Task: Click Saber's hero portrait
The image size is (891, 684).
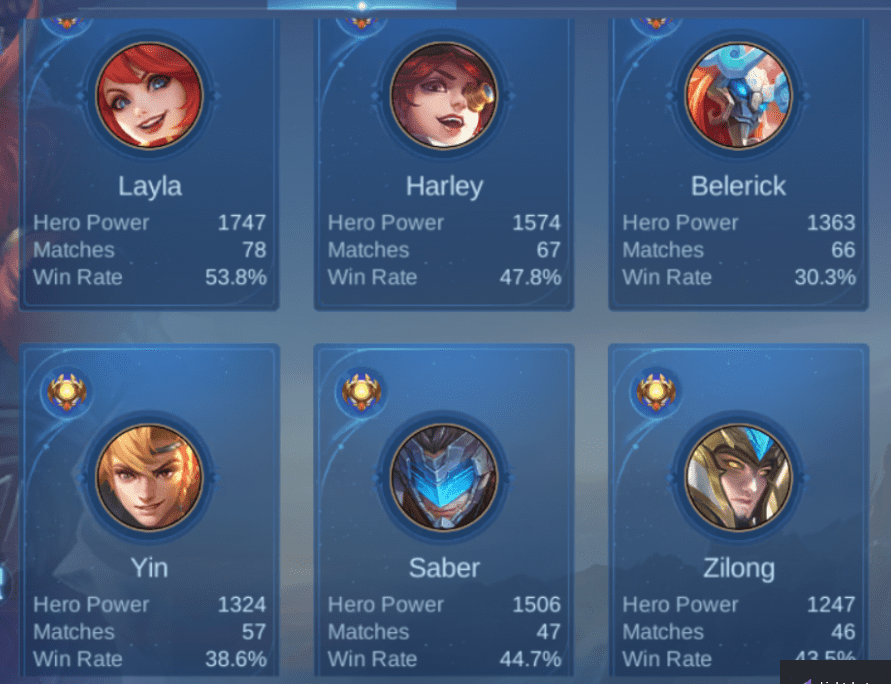Action: pyautogui.click(x=444, y=477)
